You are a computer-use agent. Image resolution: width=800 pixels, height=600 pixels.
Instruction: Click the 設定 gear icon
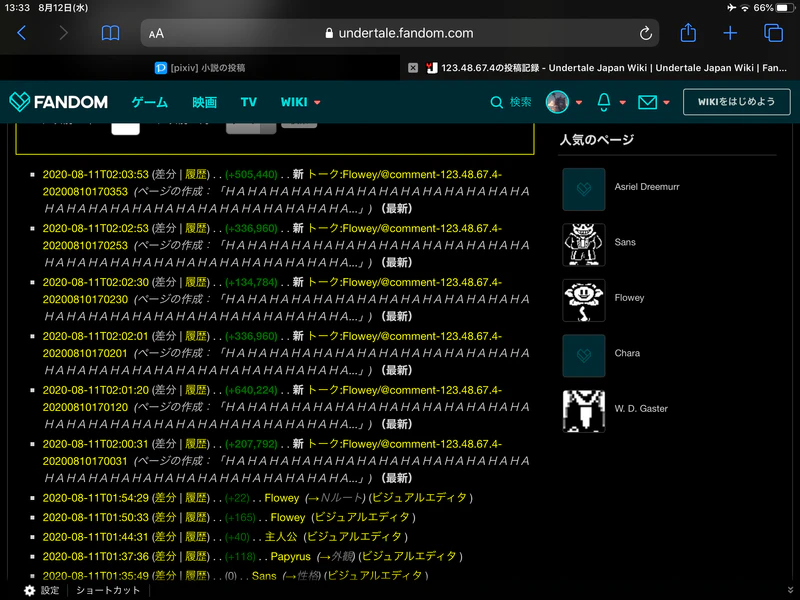(30, 591)
